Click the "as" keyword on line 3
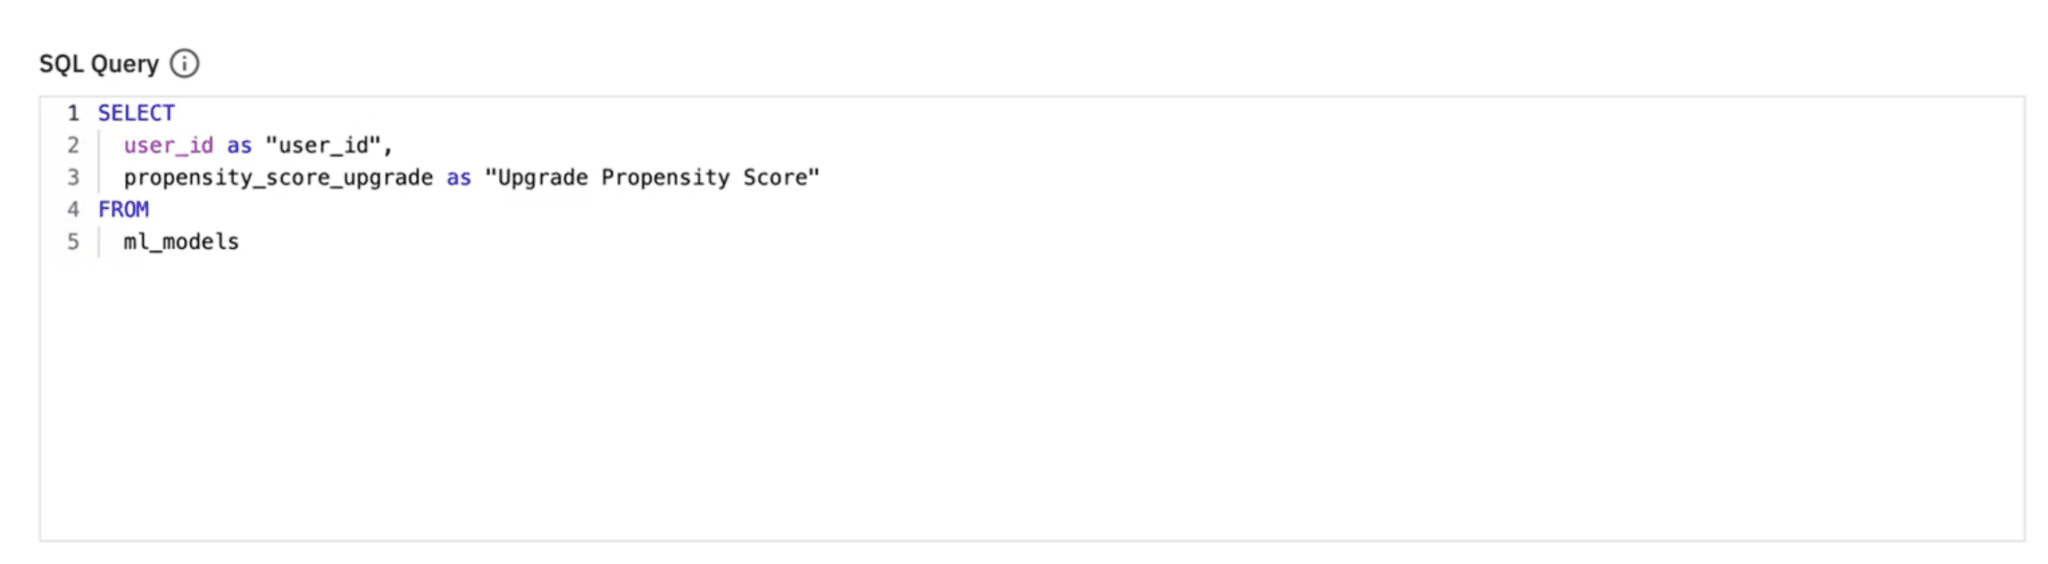The height and width of the screenshot is (564, 2048). coord(459,177)
